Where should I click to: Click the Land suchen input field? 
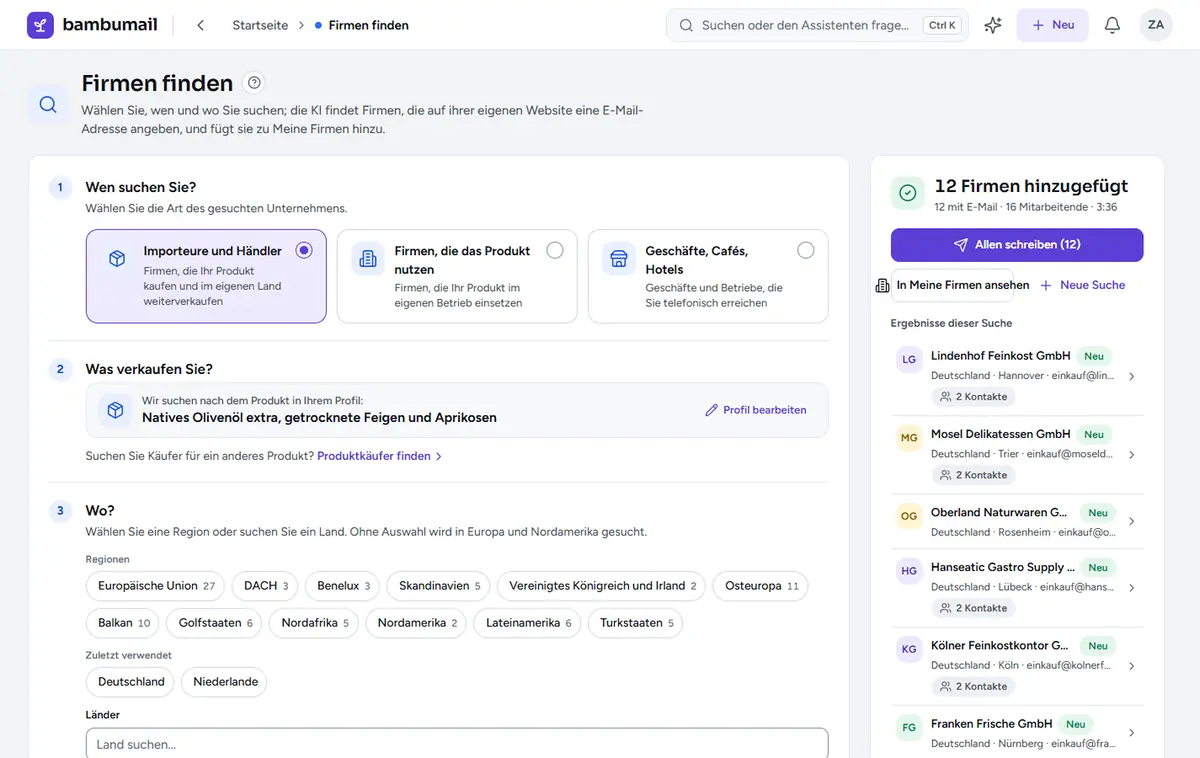point(457,744)
